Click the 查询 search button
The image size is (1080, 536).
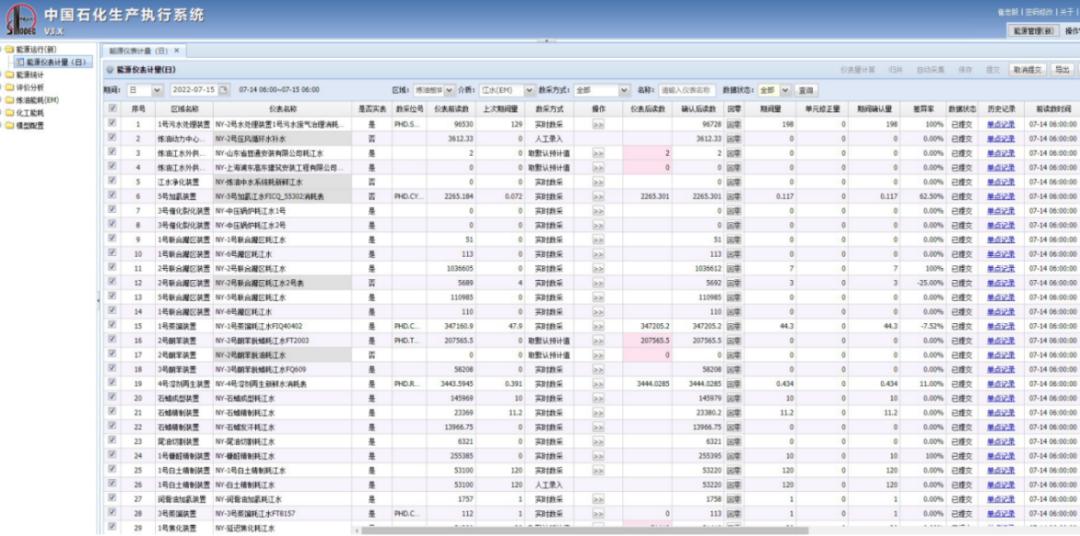806,90
